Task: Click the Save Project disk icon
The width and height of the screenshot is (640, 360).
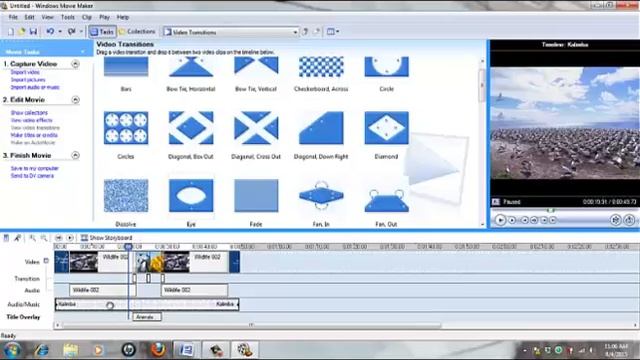Action: [33, 31]
